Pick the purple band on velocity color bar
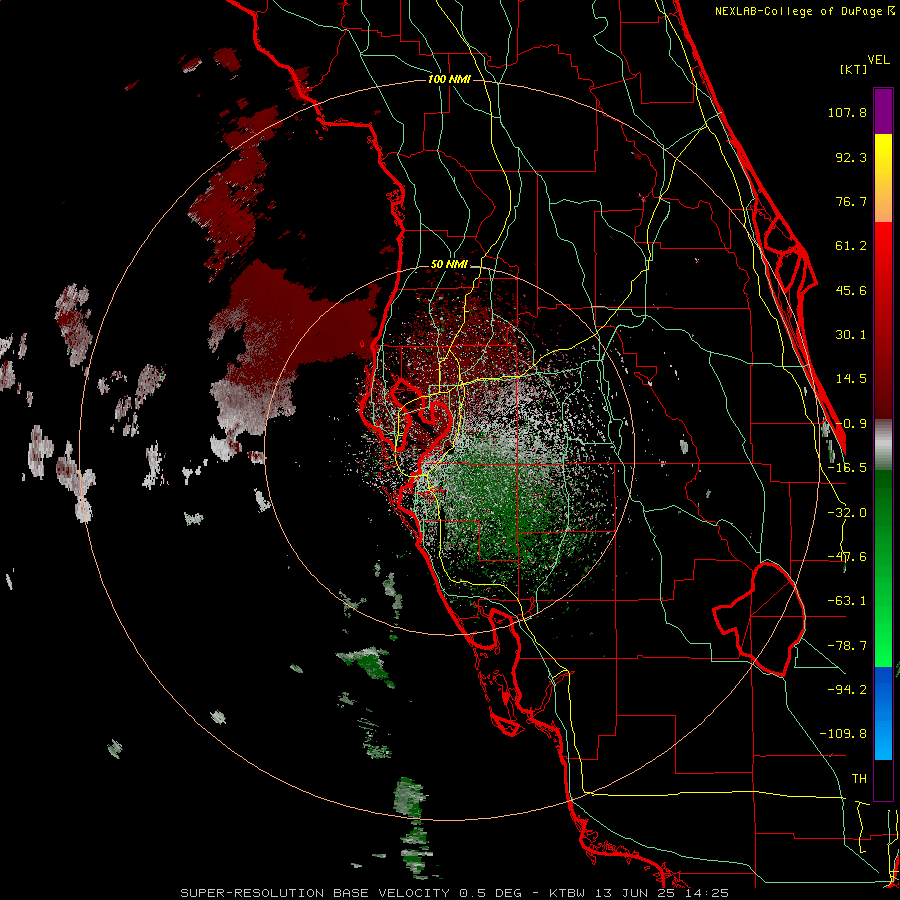The height and width of the screenshot is (900, 900). coord(883,111)
